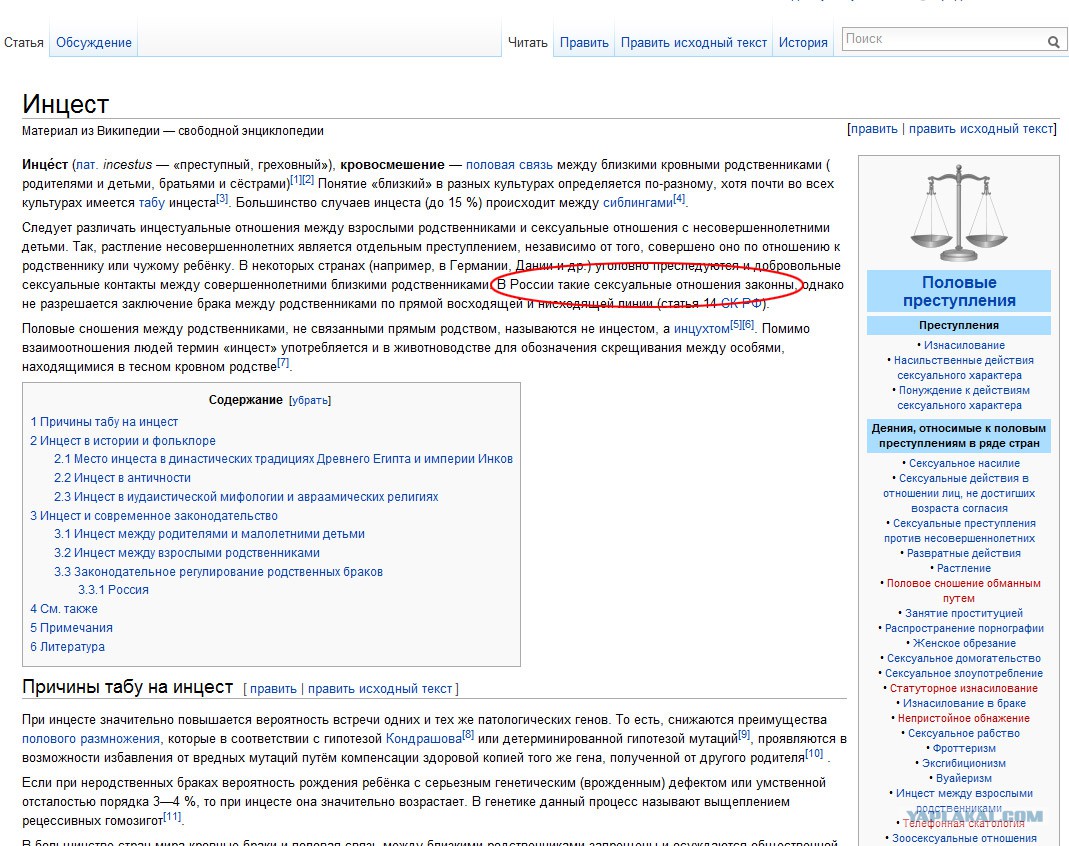Click the Изнасилование sidebar link
The height and width of the screenshot is (846, 1069).
coord(964,345)
